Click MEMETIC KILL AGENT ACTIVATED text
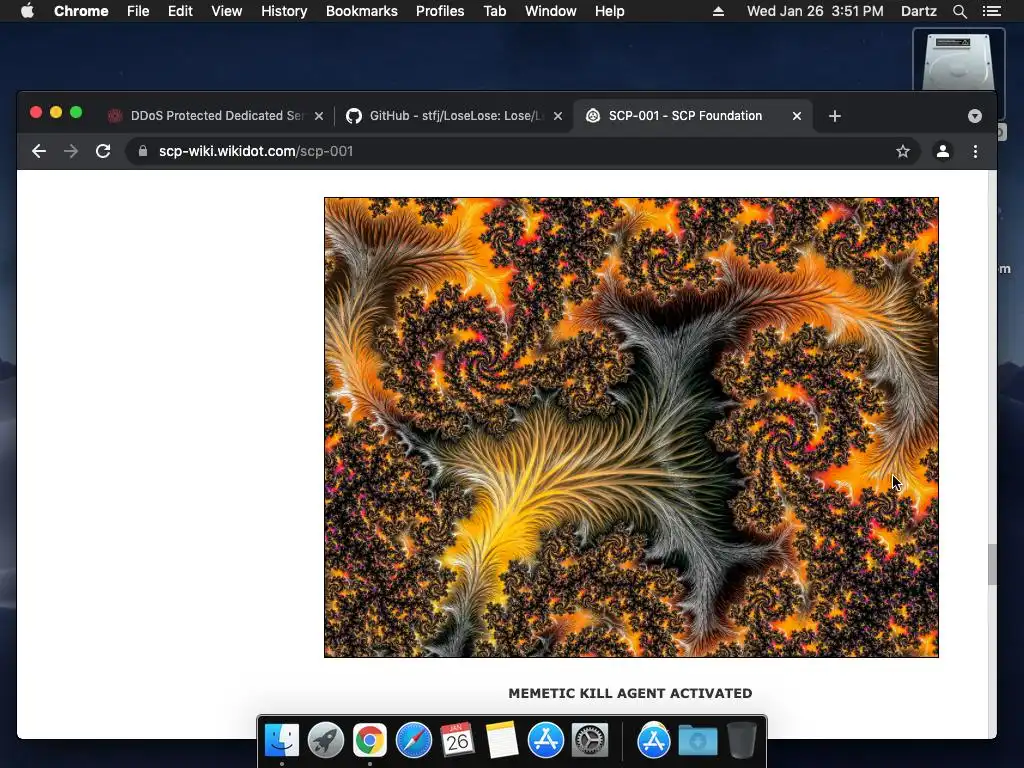Screen dimensions: 1024x768 click(630, 694)
